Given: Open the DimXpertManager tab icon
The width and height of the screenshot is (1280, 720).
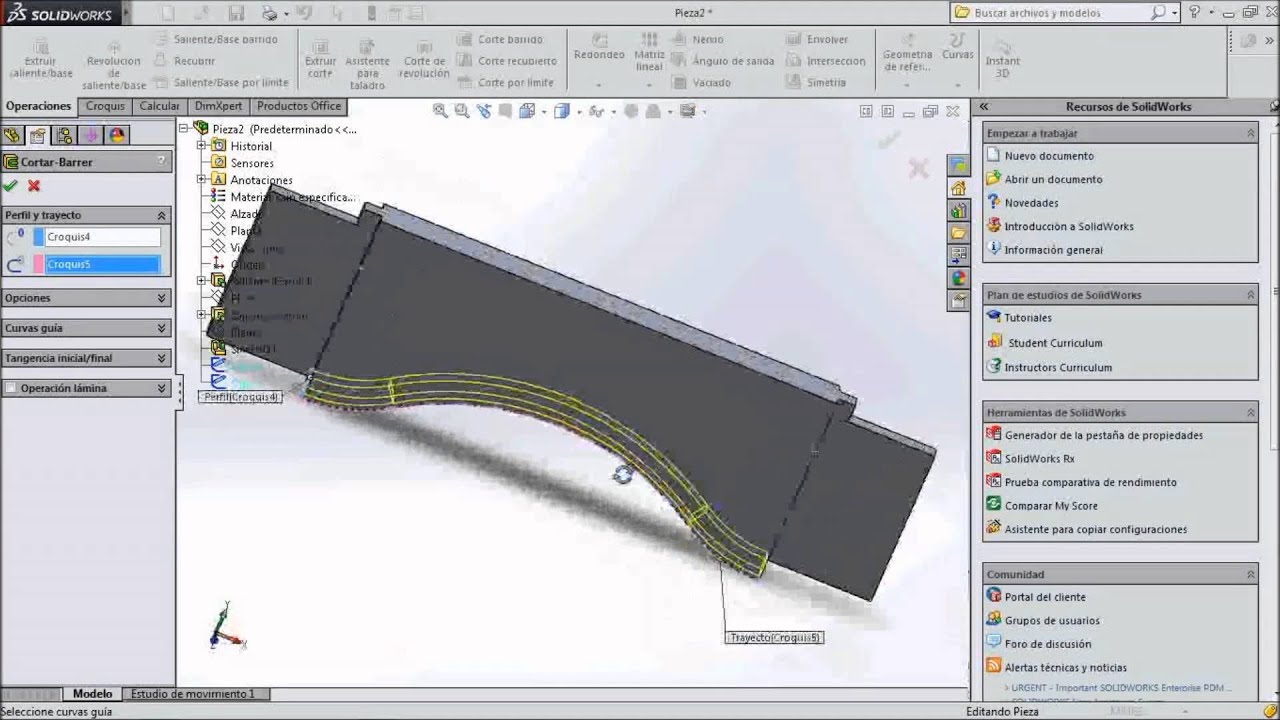Looking at the screenshot, I should point(90,136).
